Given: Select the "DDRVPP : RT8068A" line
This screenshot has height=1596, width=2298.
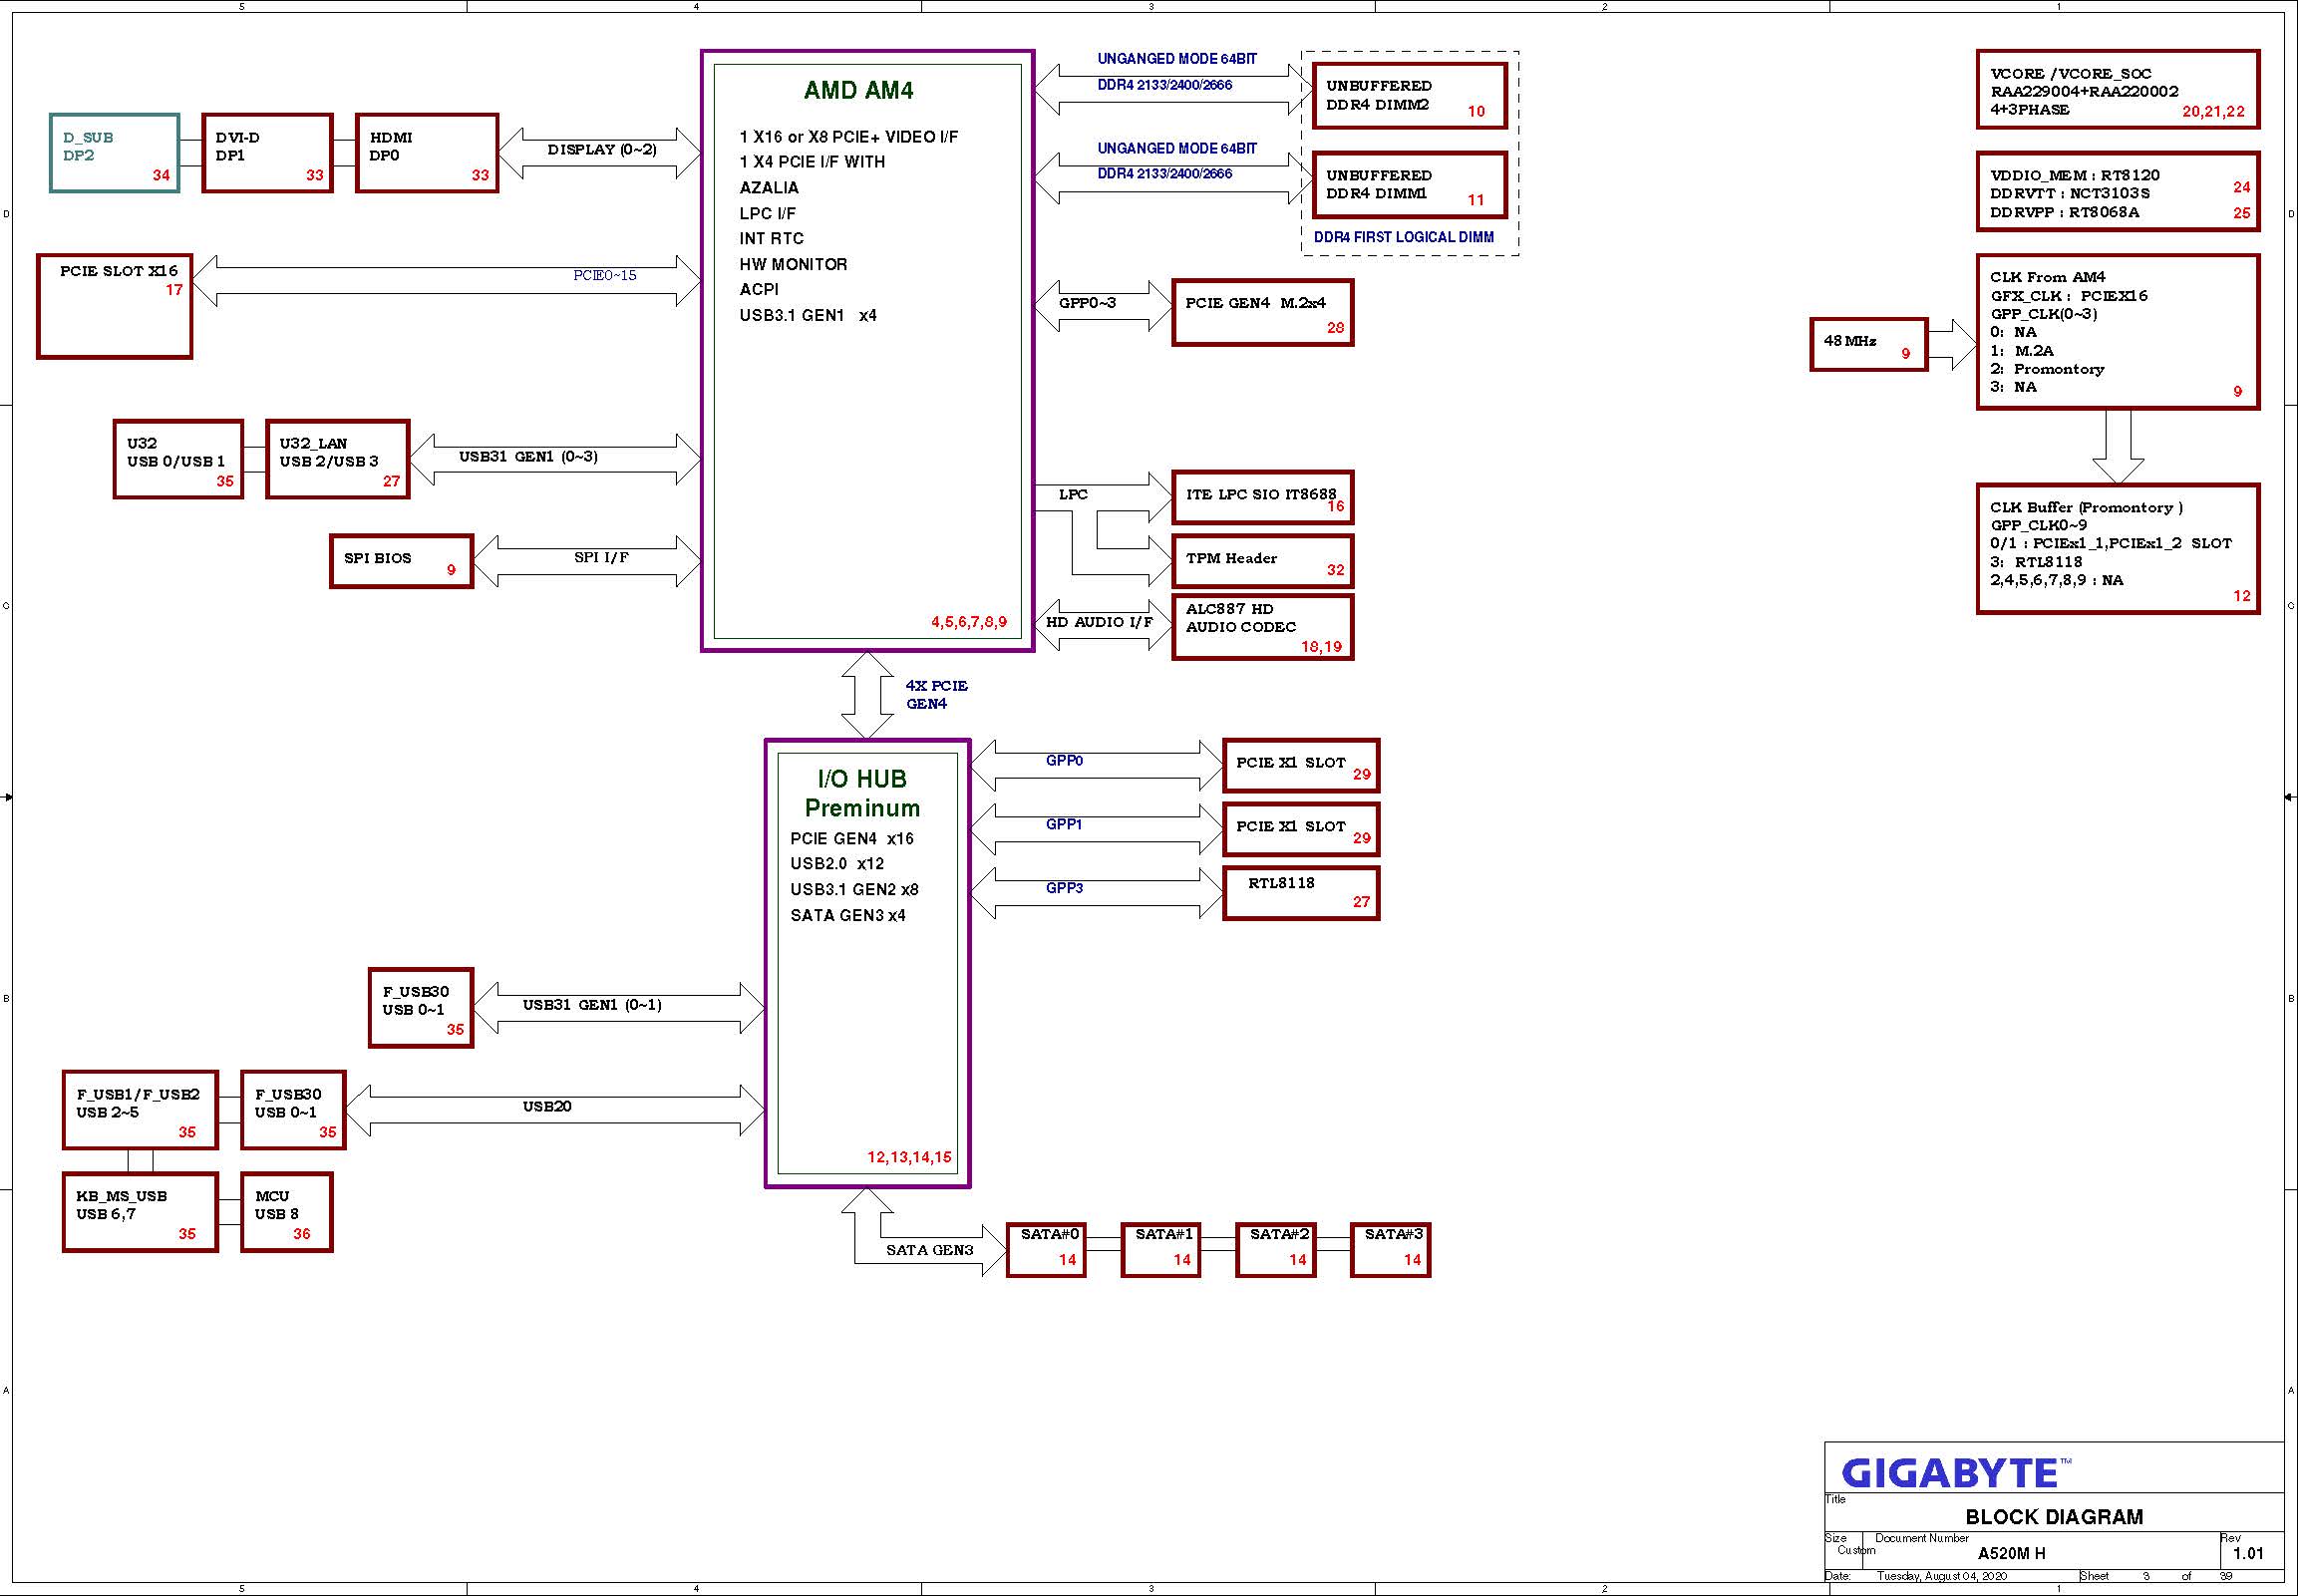Looking at the screenshot, I should tap(2064, 212).
